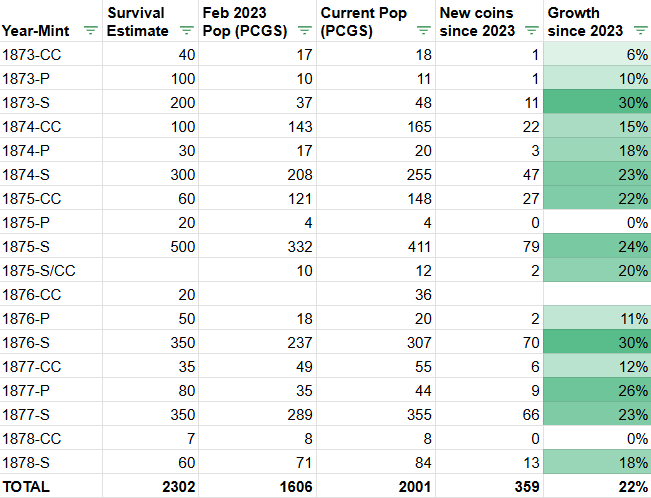Open the New coins since 2023 filter icon
The width and height of the screenshot is (651, 498).
click(531, 30)
